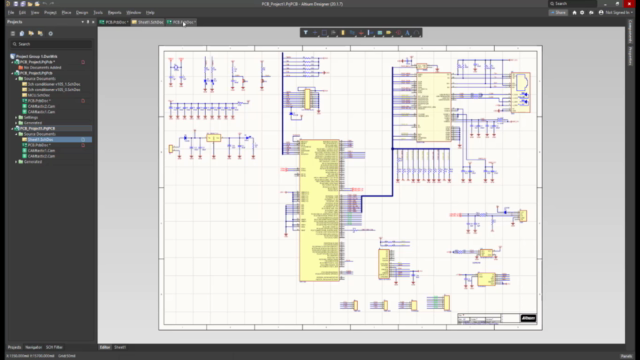Image resolution: width=640 pixels, height=360 pixels.
Task: Place a power port using the red icon
Action: [361, 33]
